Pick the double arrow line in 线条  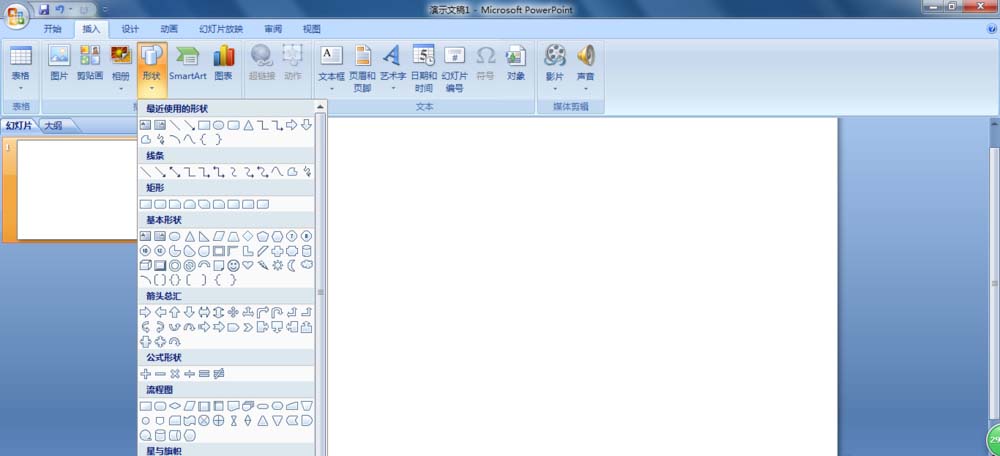click(x=174, y=172)
